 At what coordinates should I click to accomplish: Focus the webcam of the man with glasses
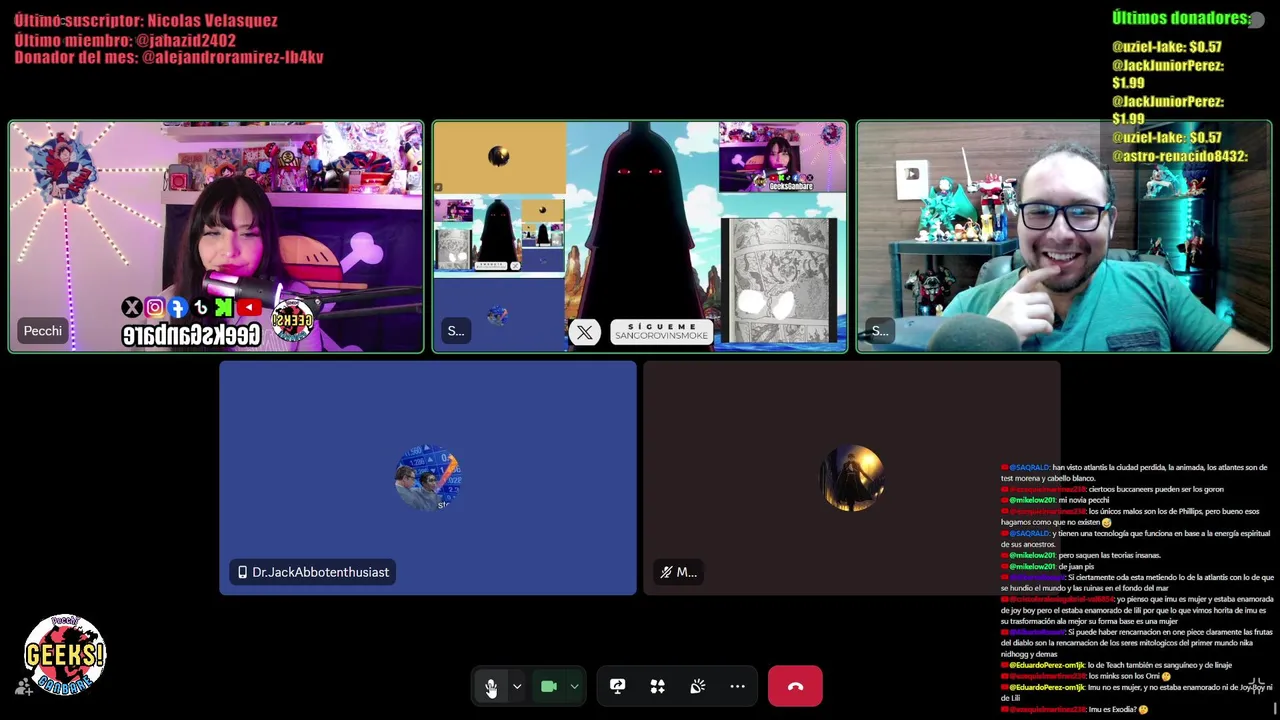1064,237
